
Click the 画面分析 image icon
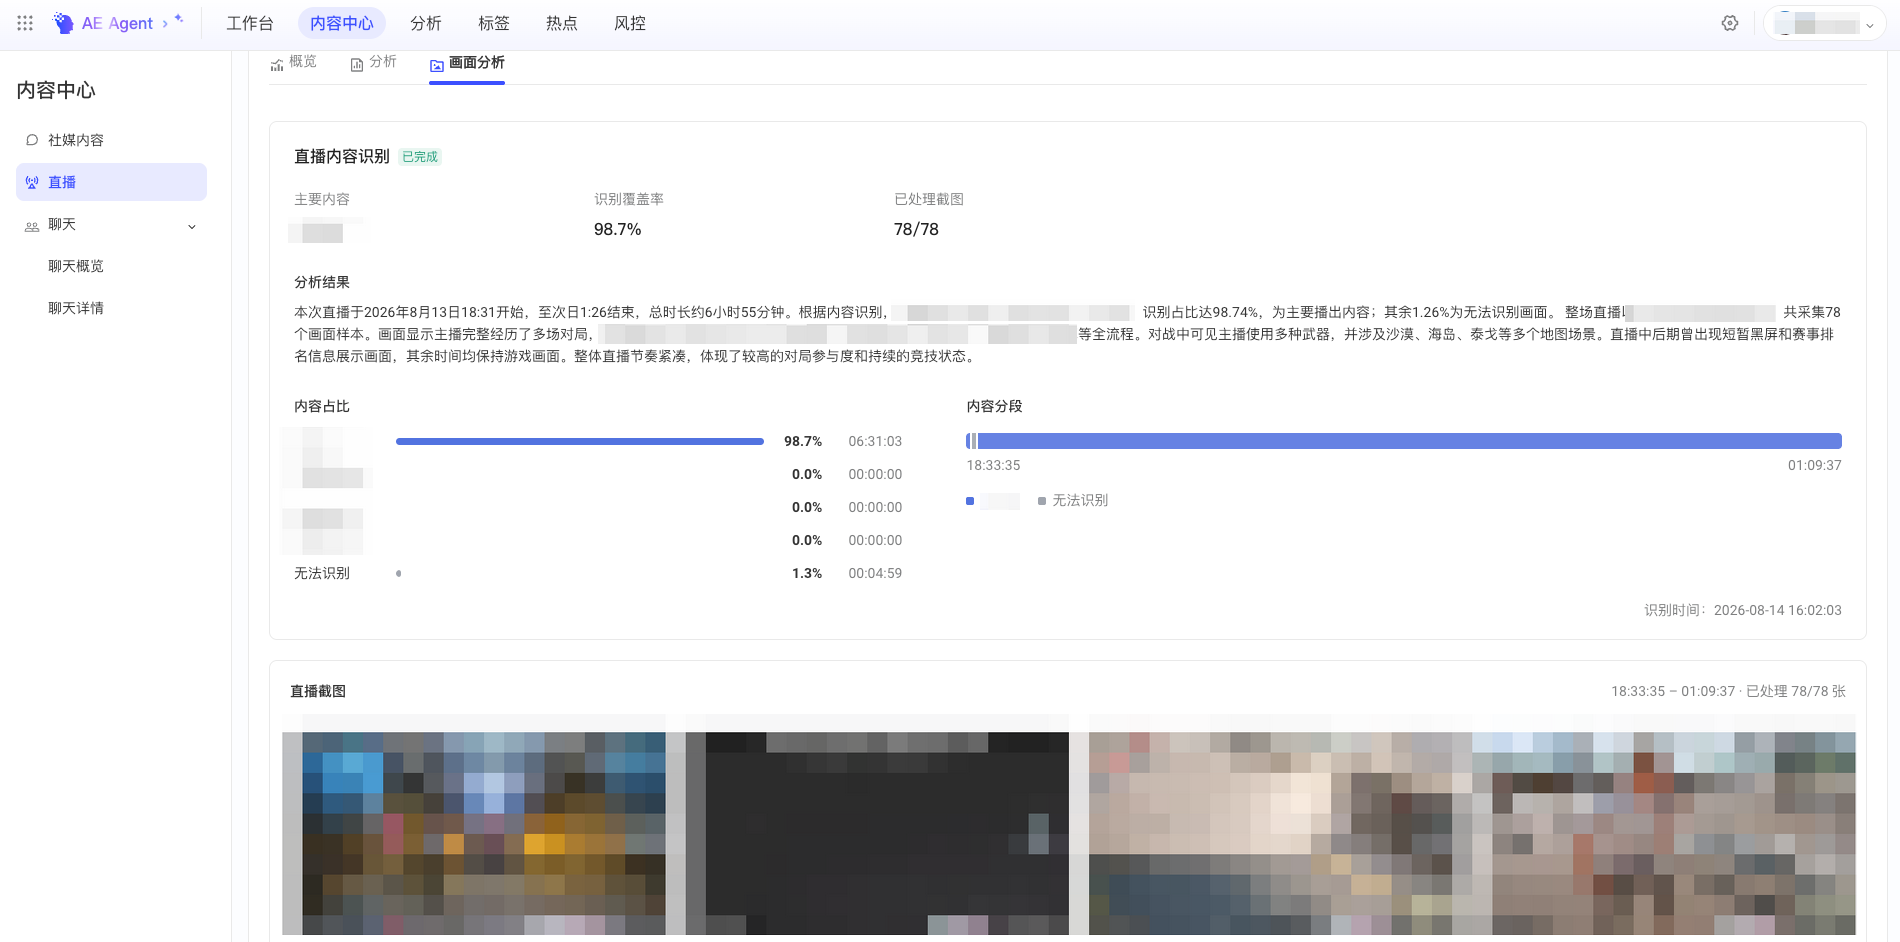[437, 65]
